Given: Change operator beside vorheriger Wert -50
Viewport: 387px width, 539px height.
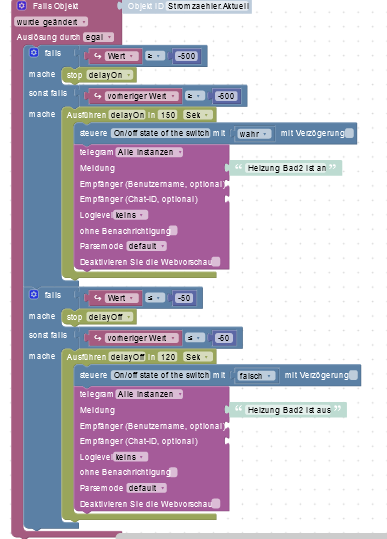Looking at the screenshot, I should pyautogui.click(x=195, y=338).
